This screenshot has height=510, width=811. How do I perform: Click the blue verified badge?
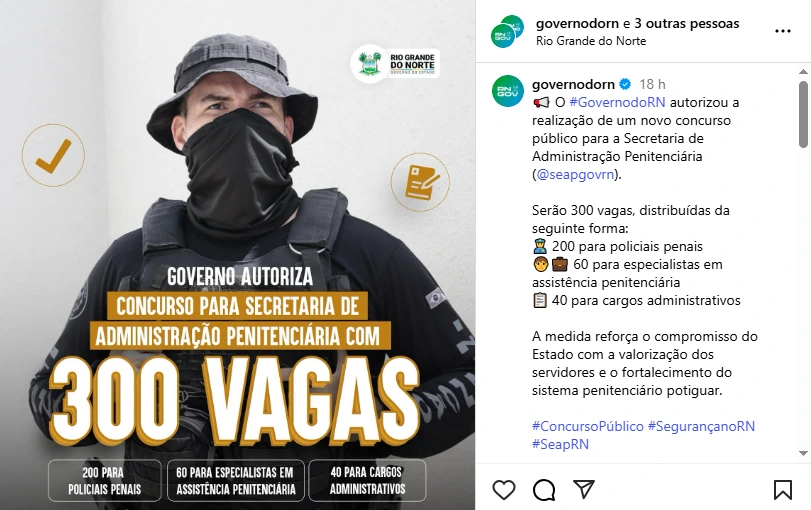pos(625,84)
